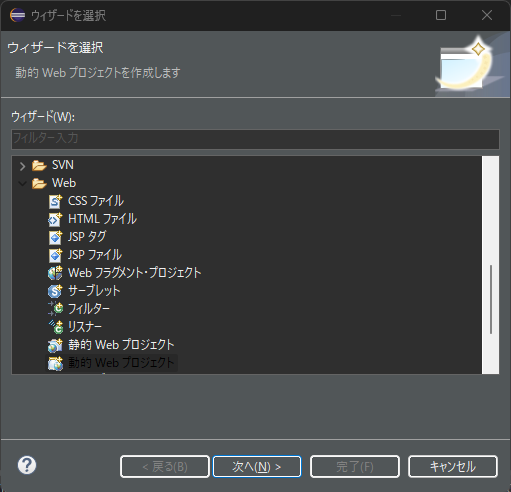Select CSS ファイル wizard
The height and width of the screenshot is (492, 511).
96,201
